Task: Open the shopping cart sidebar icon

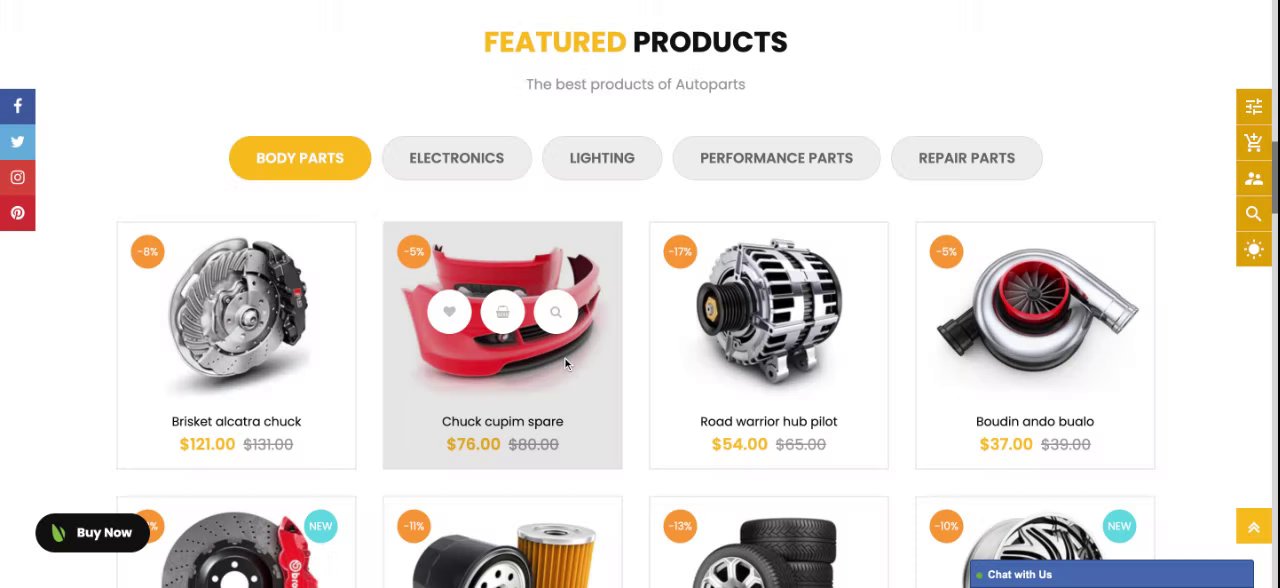Action: coord(1254,143)
